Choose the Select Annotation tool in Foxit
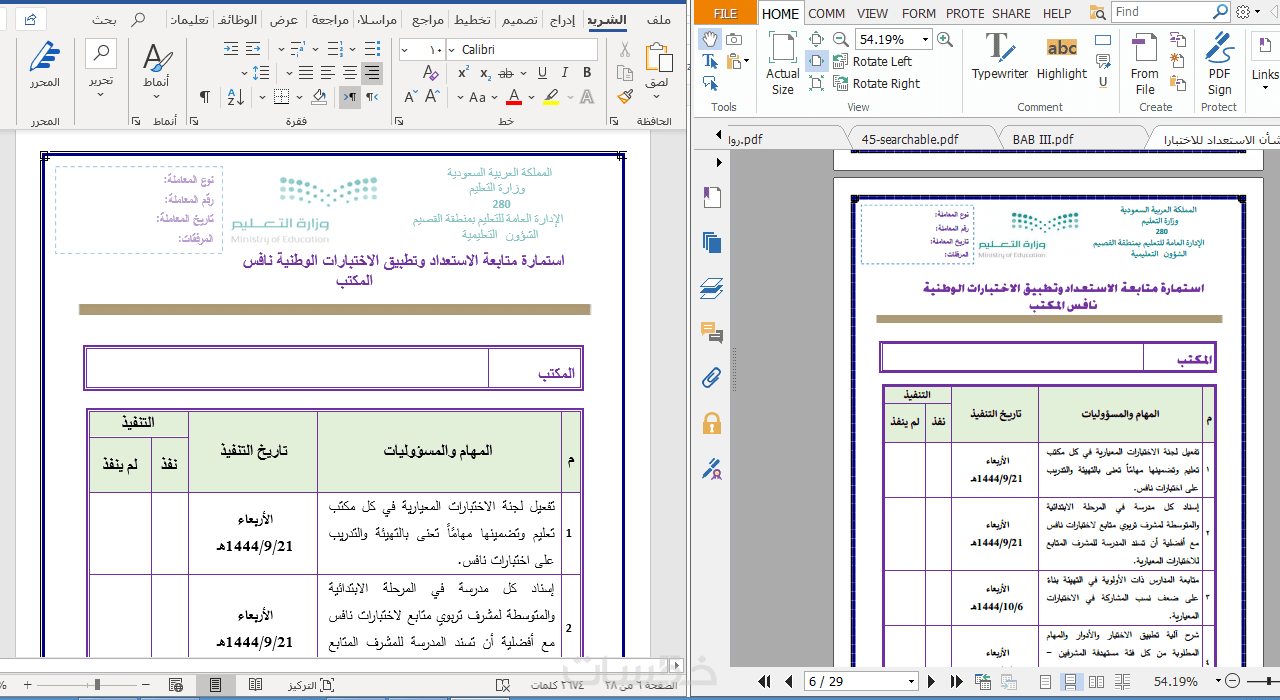Image resolution: width=1280 pixels, height=700 pixels. click(x=710, y=83)
